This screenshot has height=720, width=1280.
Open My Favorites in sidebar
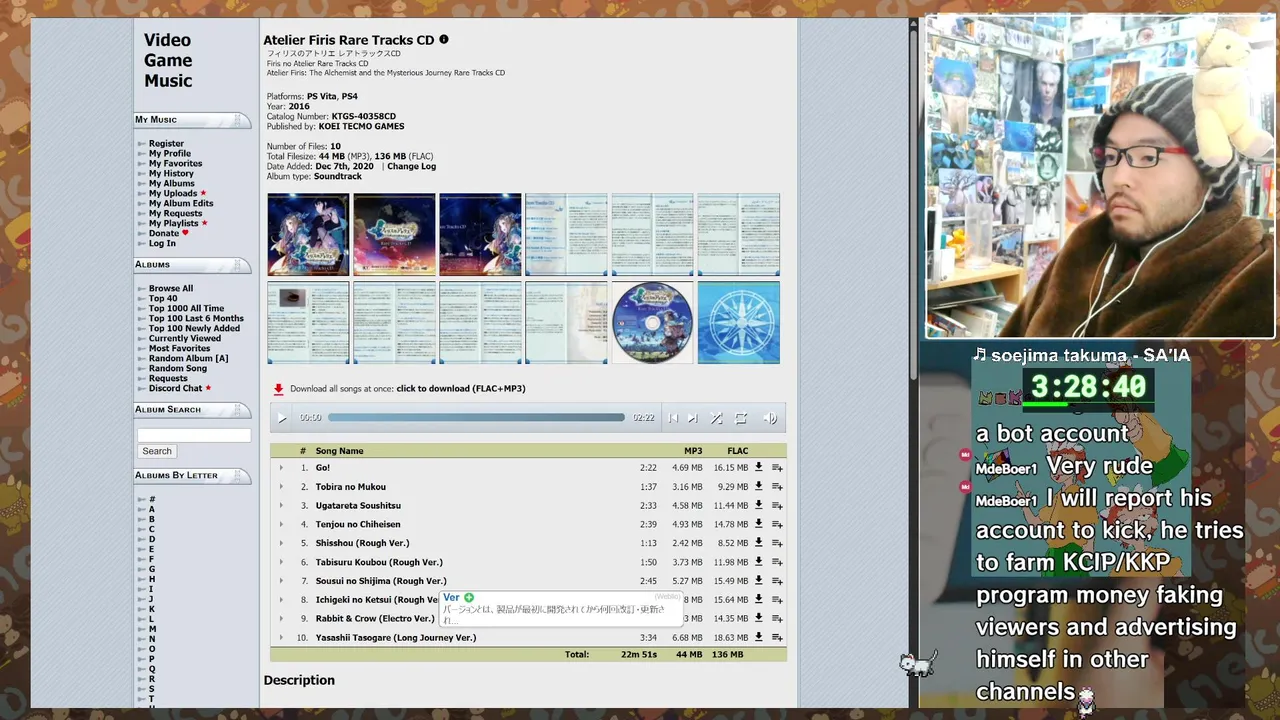(175, 164)
